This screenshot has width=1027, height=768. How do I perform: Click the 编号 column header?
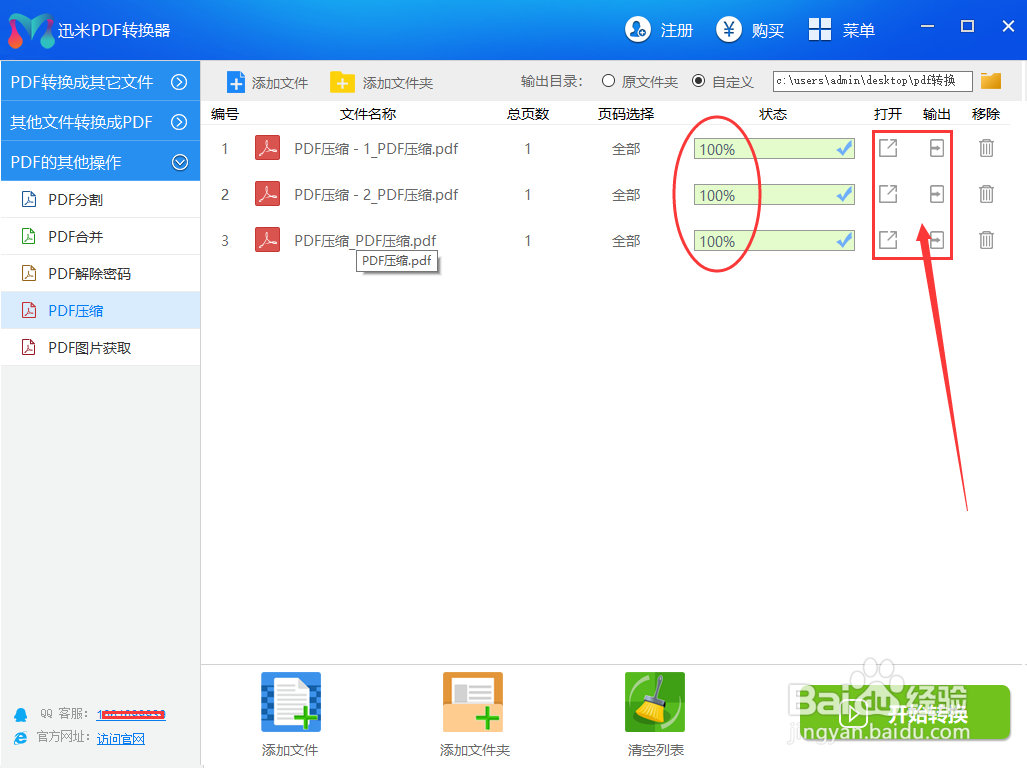point(225,114)
